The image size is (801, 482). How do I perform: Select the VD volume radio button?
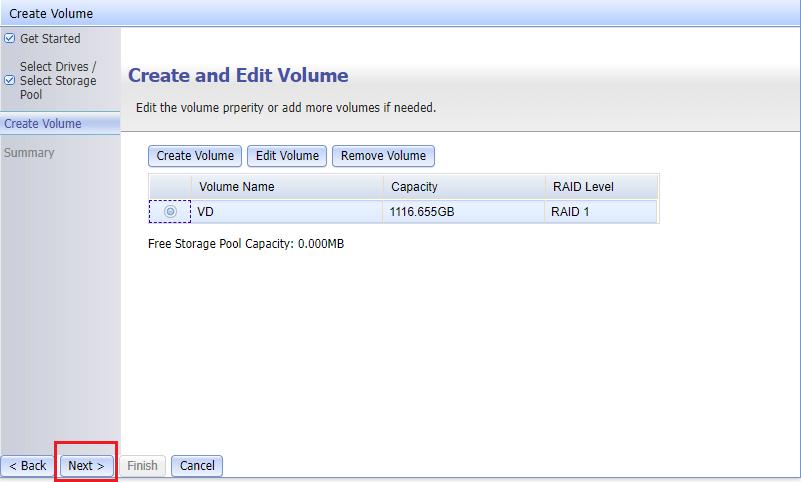click(x=170, y=211)
